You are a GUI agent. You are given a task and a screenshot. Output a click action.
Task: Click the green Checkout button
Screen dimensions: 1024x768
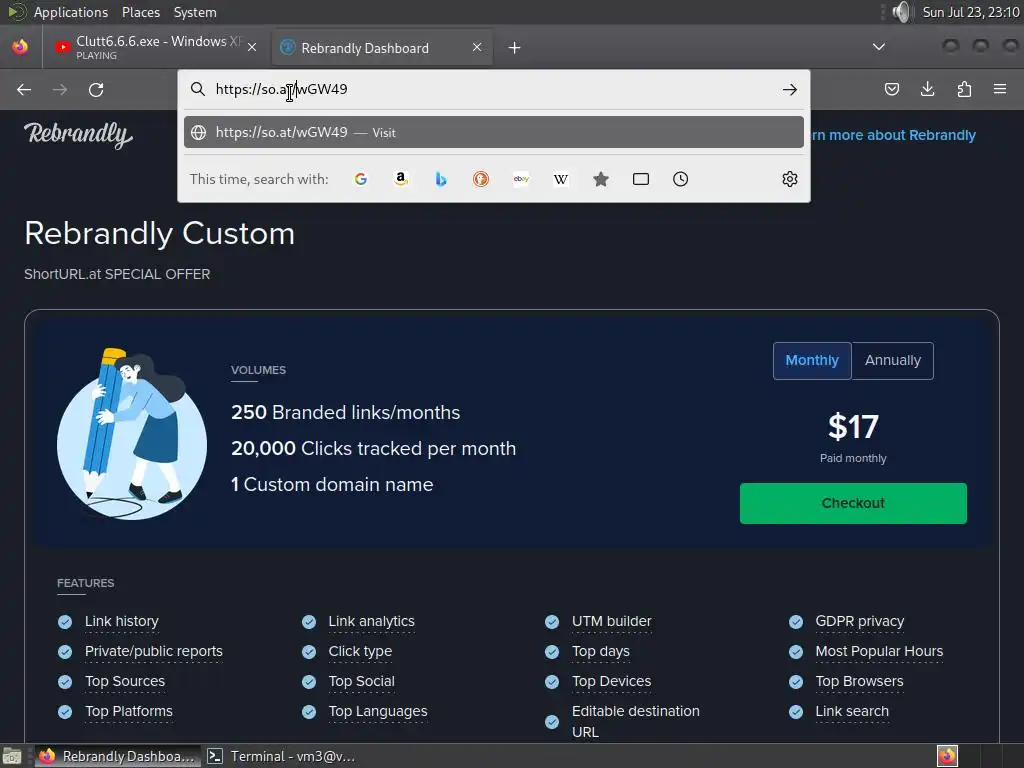click(853, 503)
